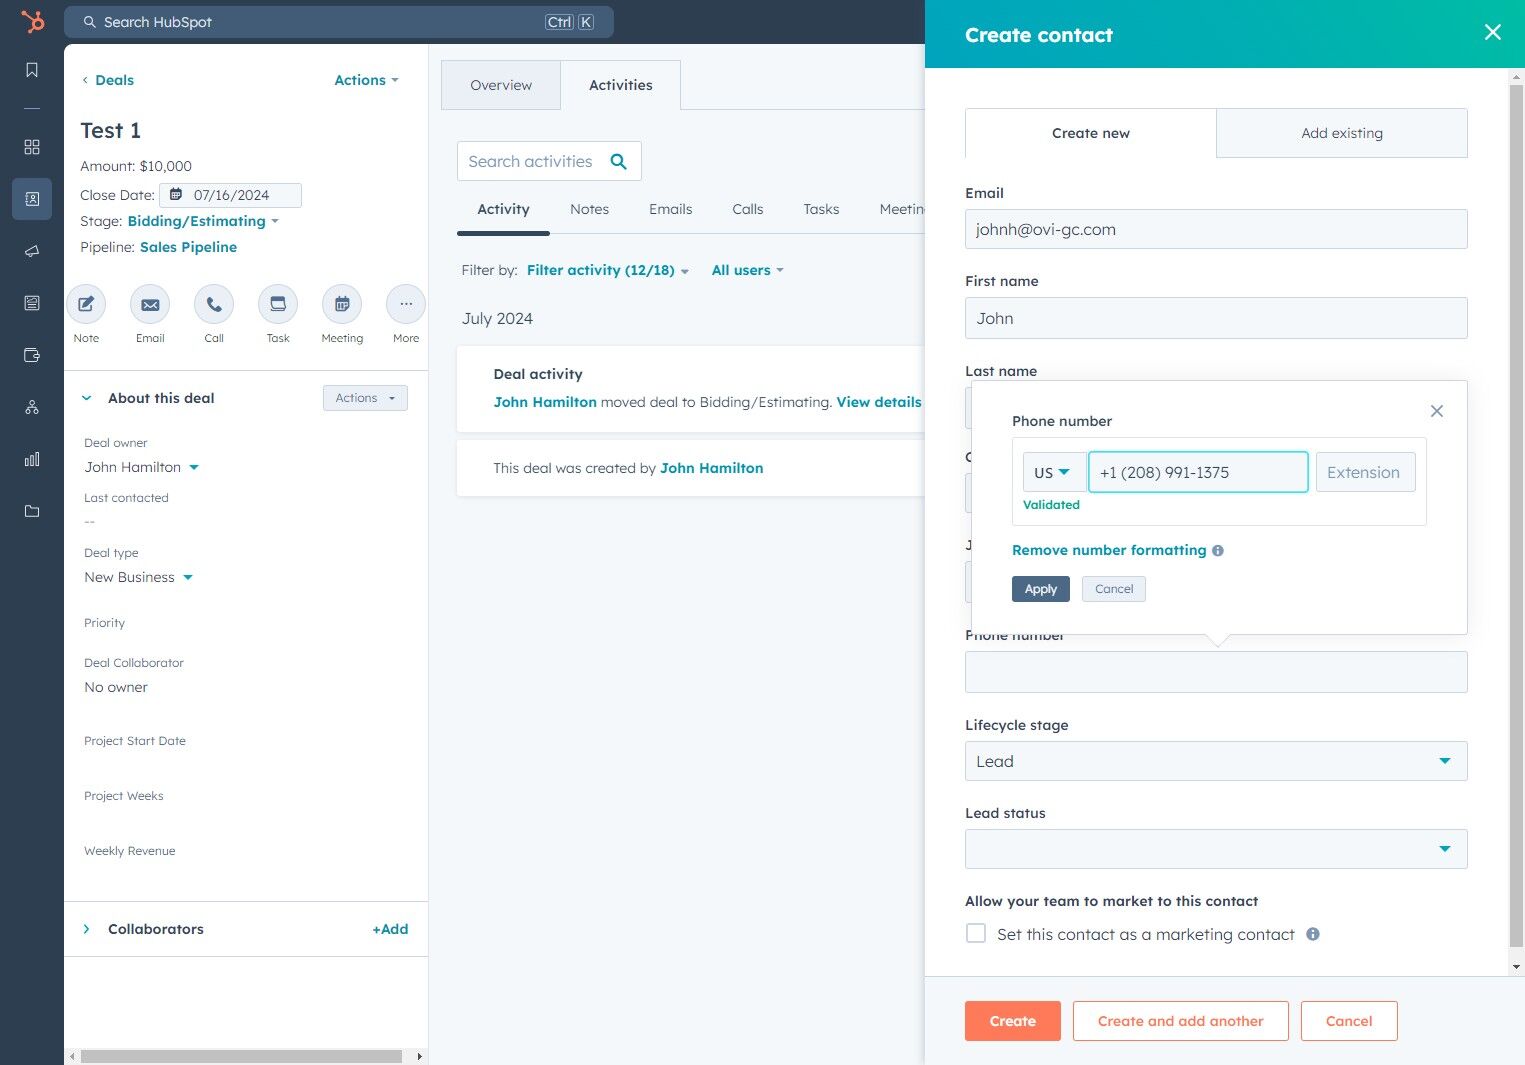Click info icon beside marketing contact option
This screenshot has height=1065, width=1525.
point(1313,934)
